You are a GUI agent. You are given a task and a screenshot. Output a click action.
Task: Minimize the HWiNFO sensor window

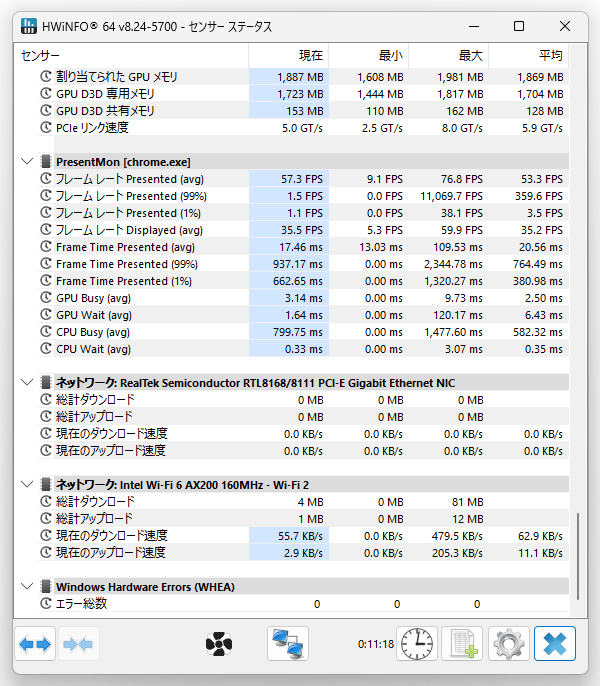[474, 26]
